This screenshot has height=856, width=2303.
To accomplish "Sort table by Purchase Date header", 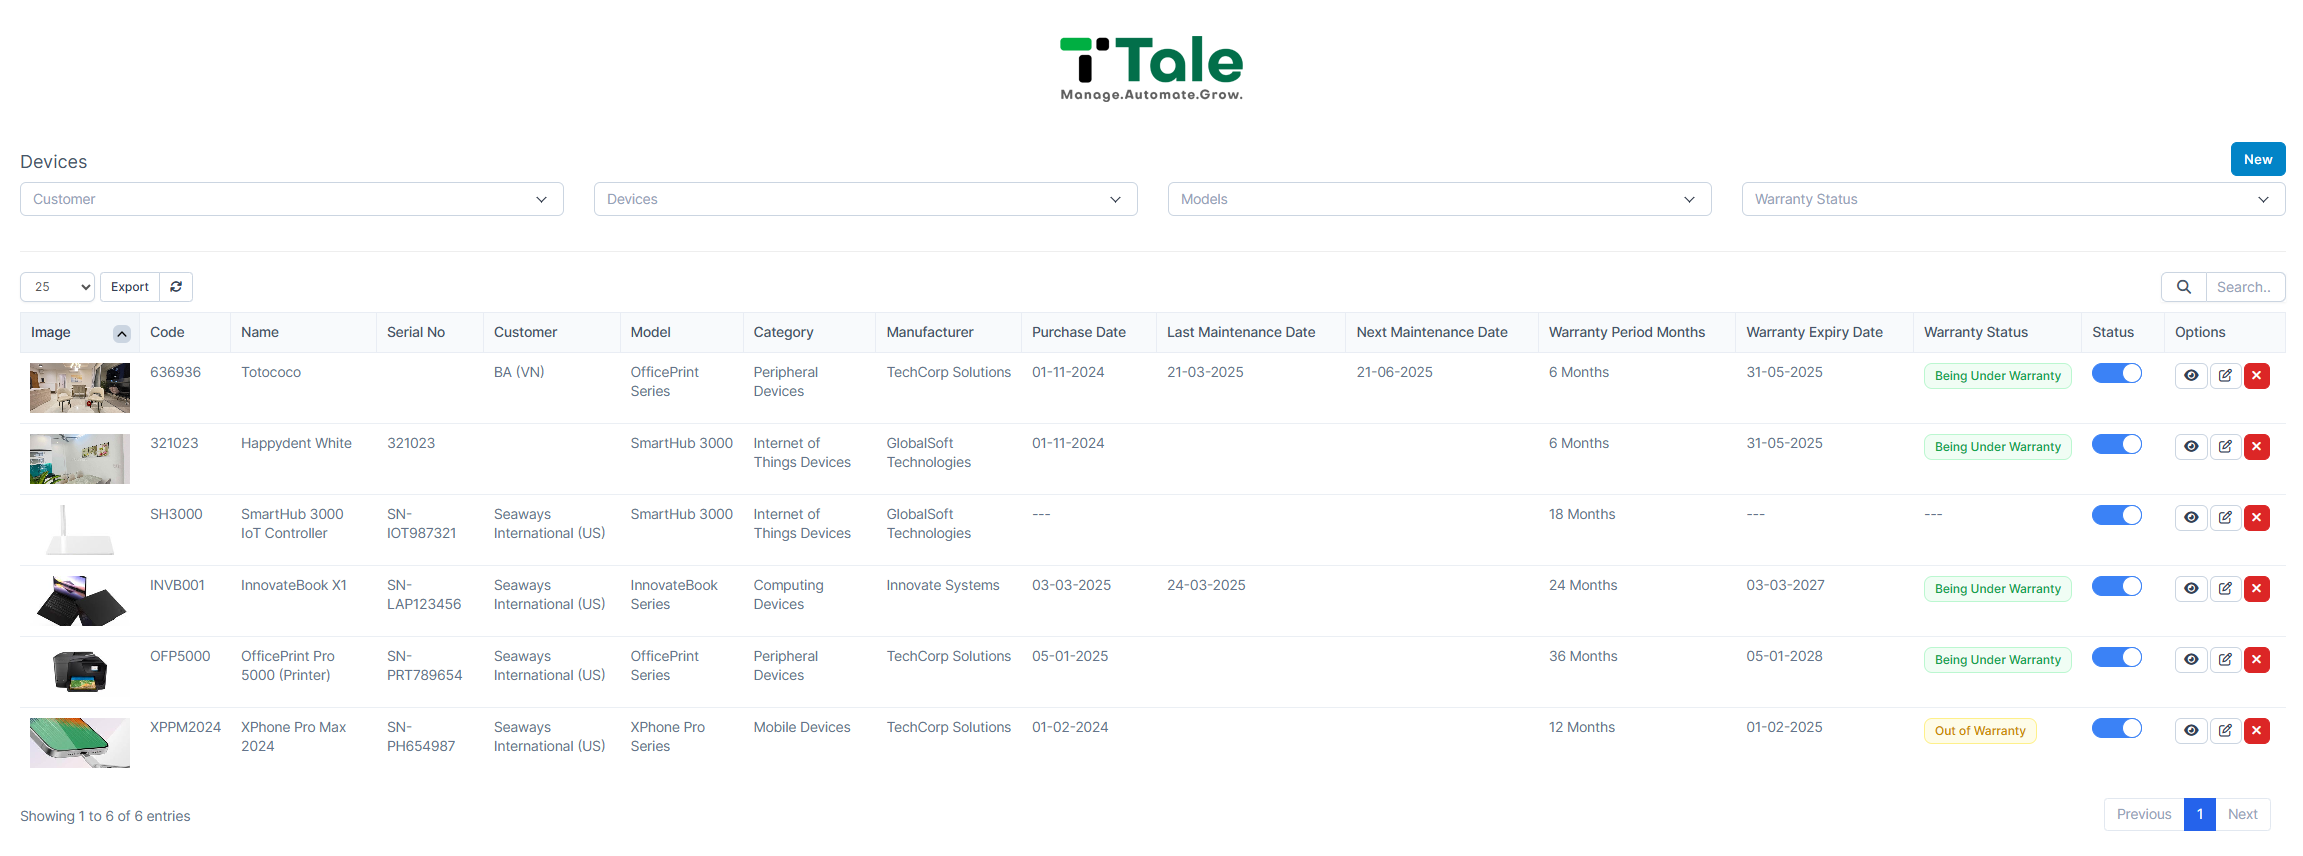I will (1078, 333).
